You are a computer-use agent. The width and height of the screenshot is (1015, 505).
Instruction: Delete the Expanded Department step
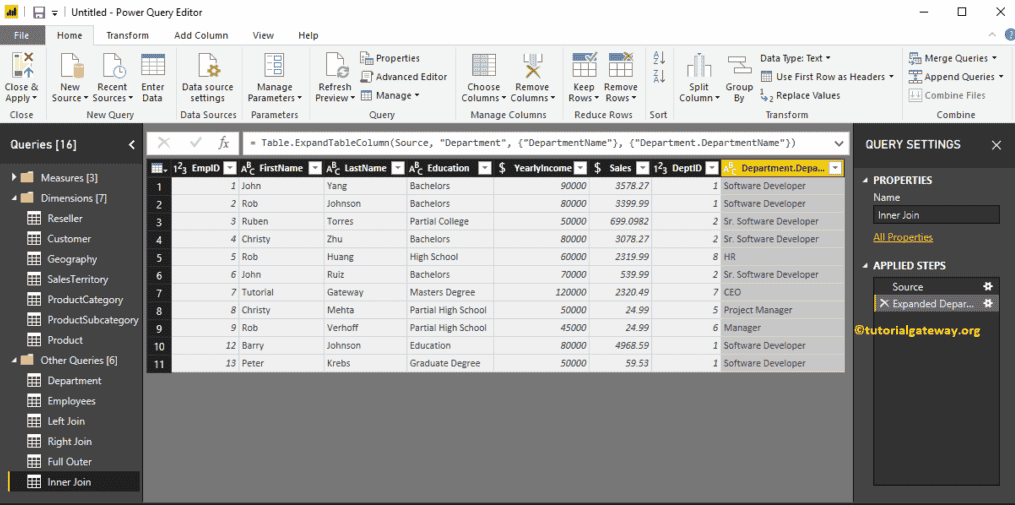tap(884, 304)
